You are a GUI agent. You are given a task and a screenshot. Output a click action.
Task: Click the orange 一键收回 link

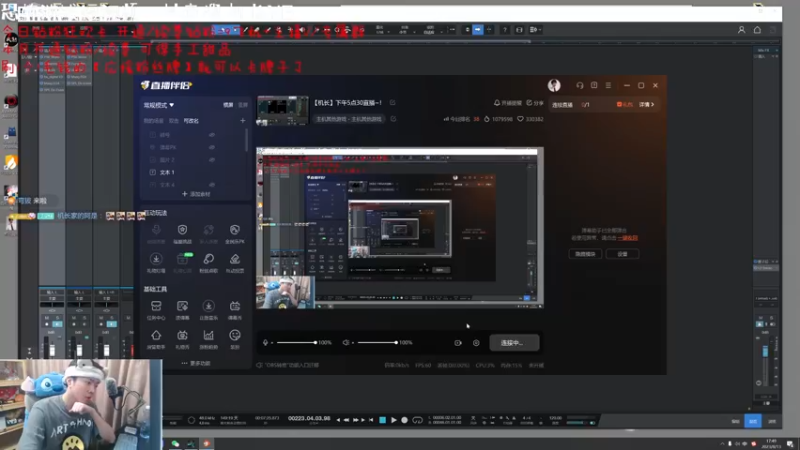[x=628, y=238]
